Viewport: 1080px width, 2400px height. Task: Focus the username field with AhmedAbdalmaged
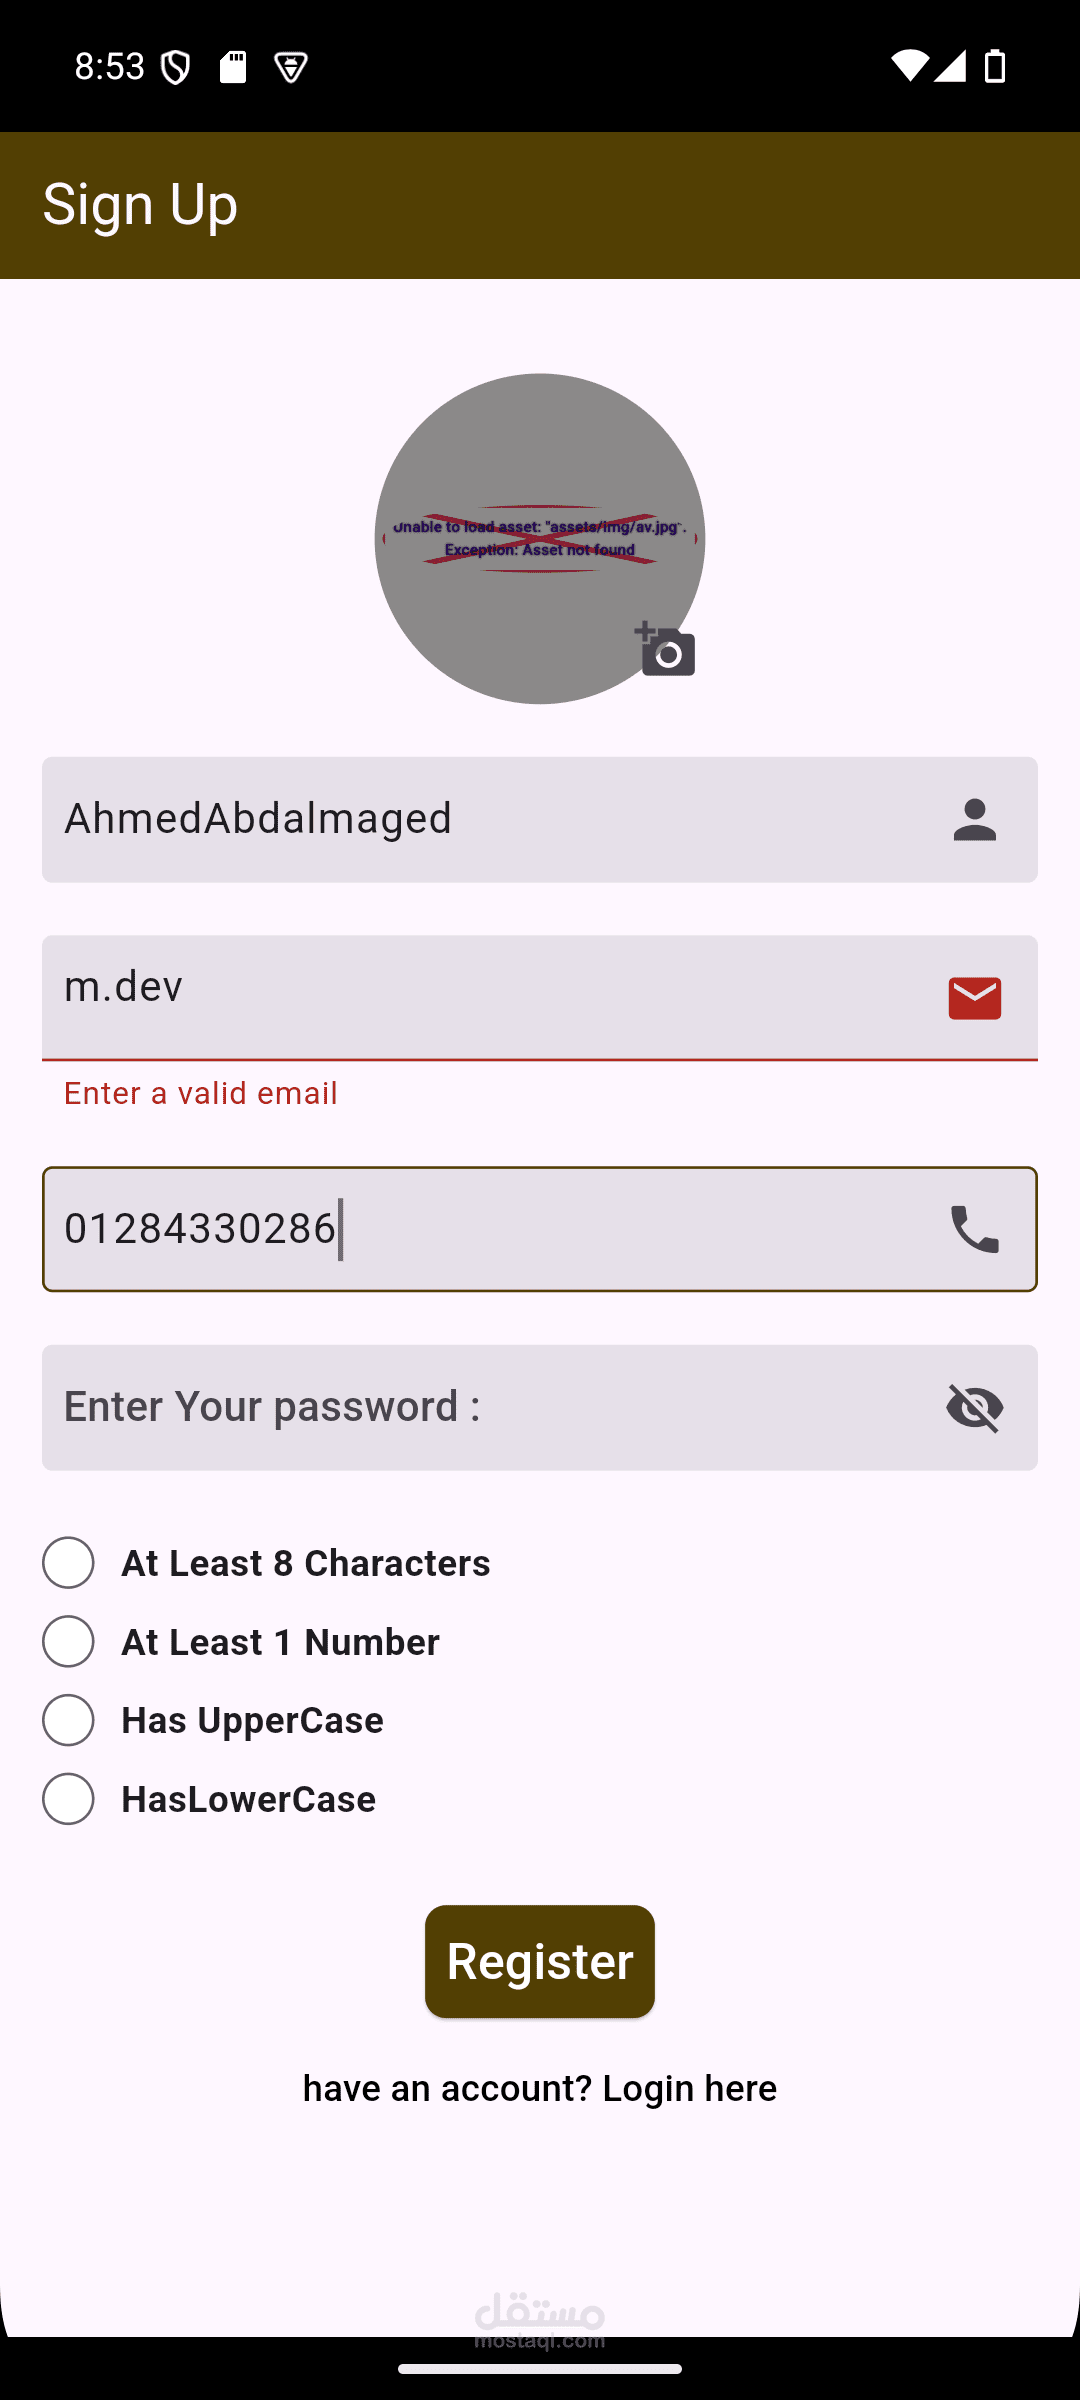(x=480, y=820)
